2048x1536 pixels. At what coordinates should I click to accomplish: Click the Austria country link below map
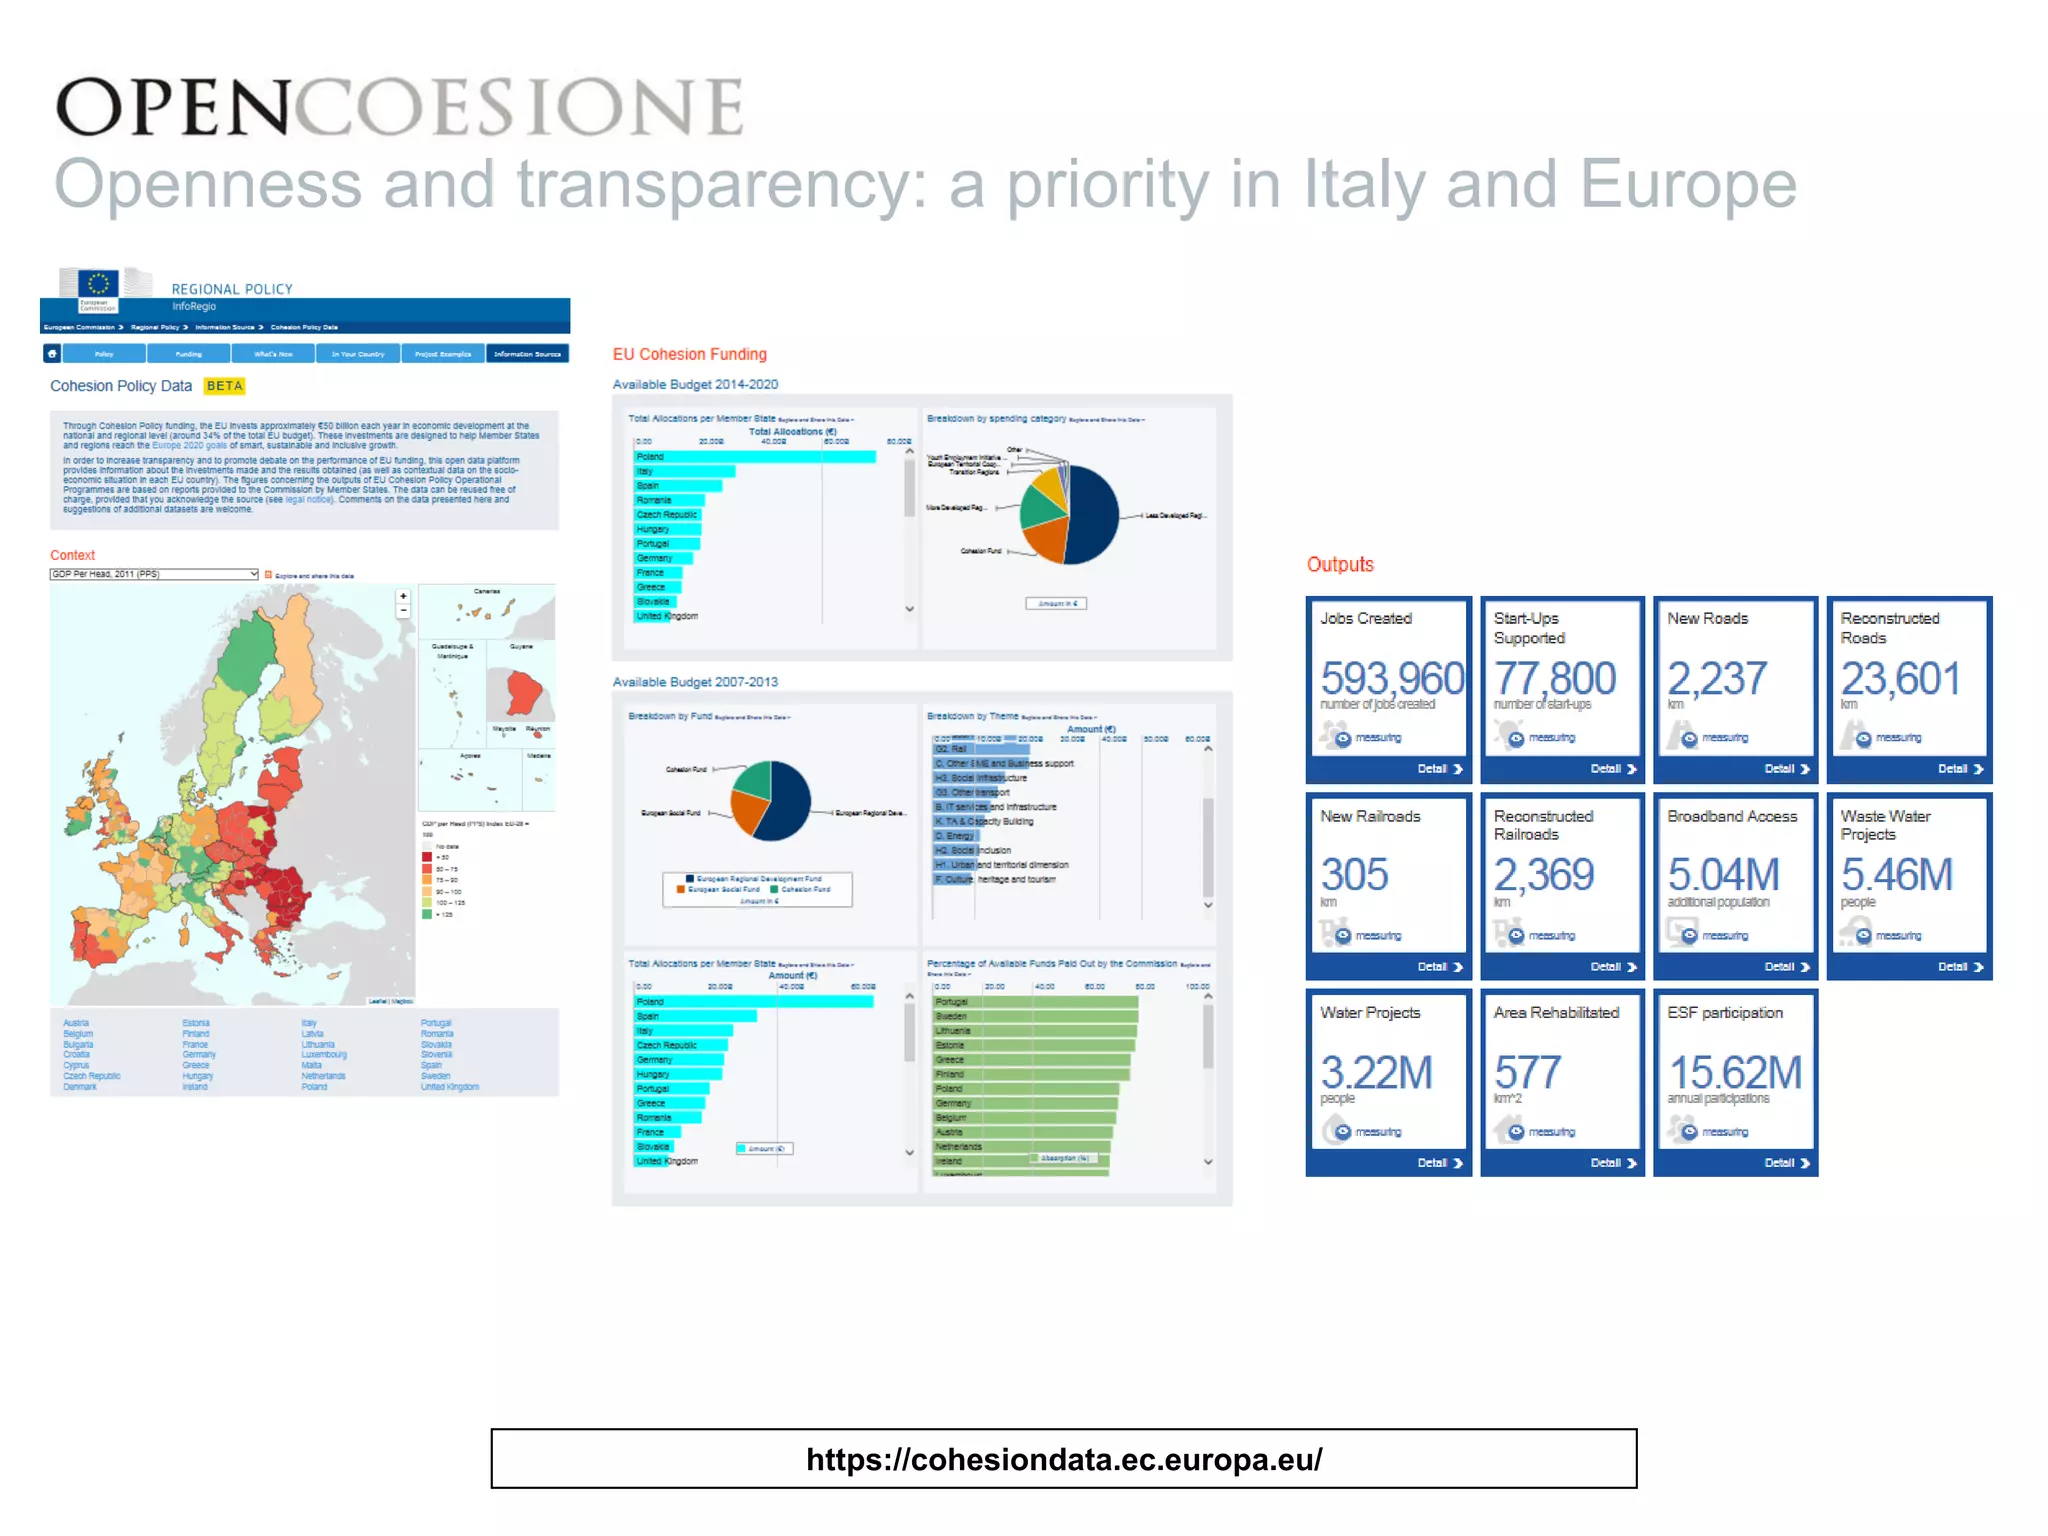[x=76, y=1024]
